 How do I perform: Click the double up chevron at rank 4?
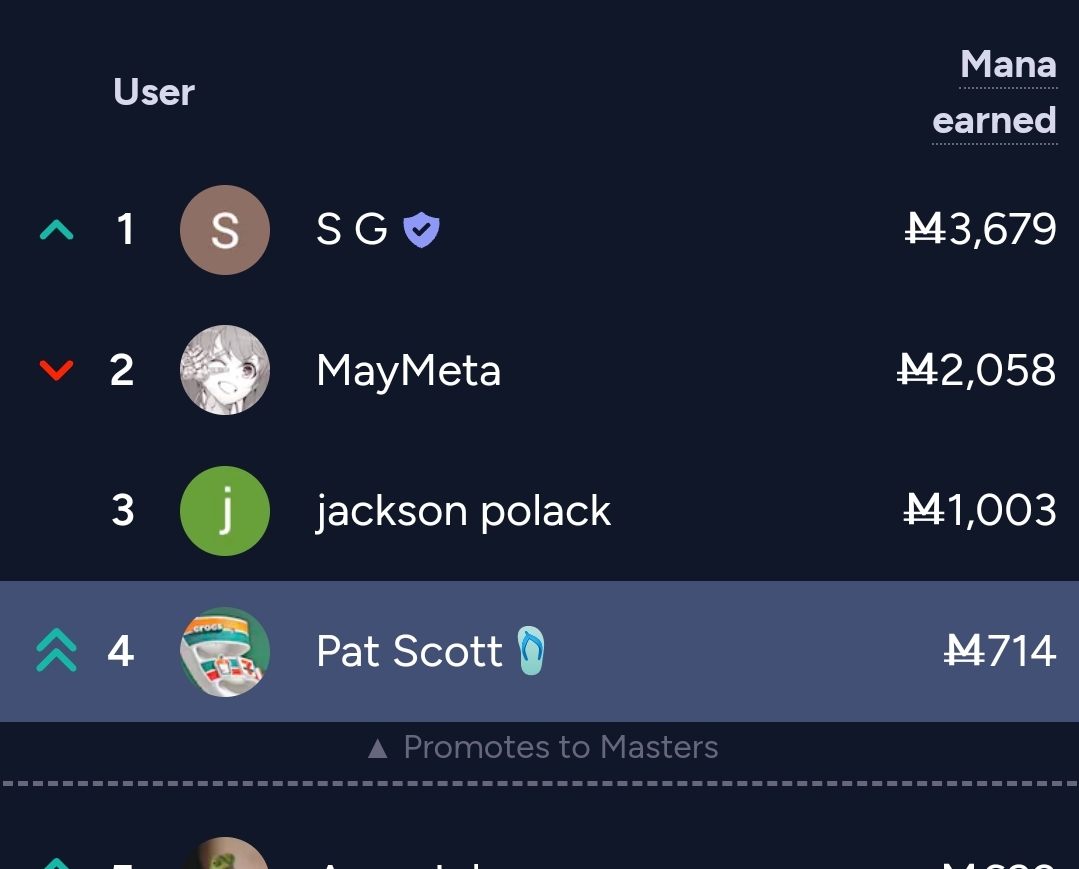[56, 650]
